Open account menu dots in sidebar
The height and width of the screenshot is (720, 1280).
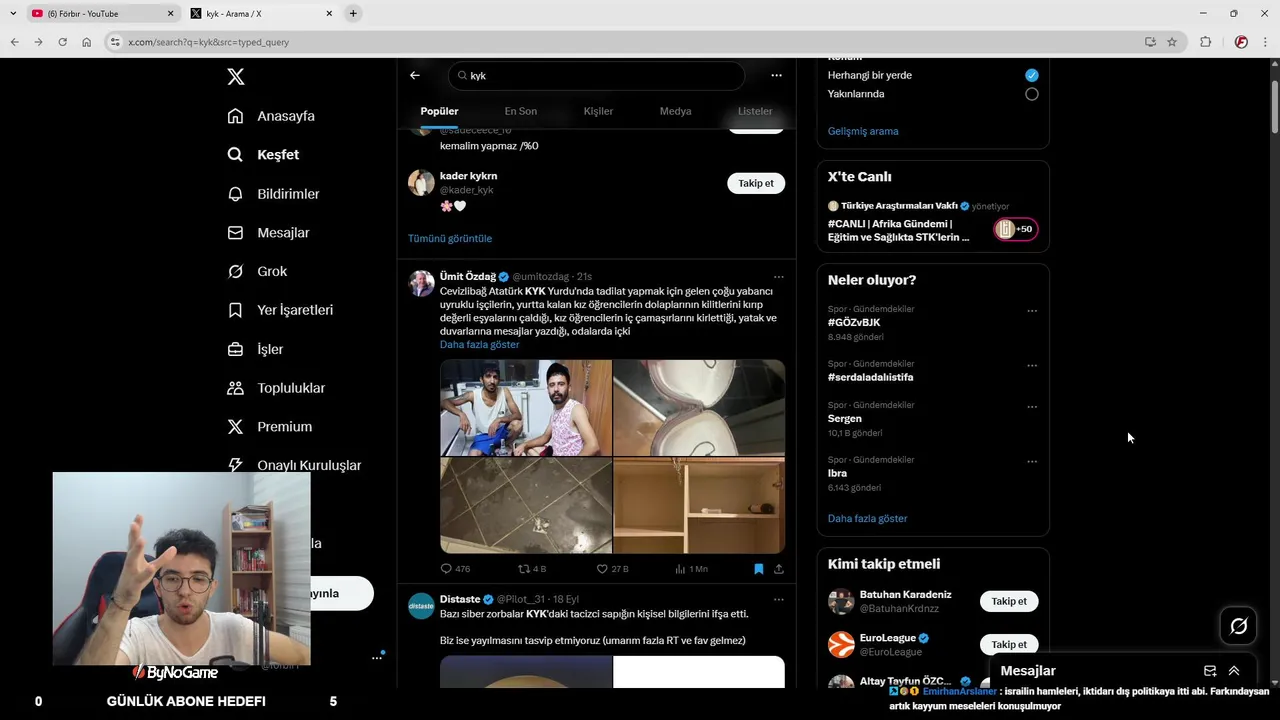377,658
